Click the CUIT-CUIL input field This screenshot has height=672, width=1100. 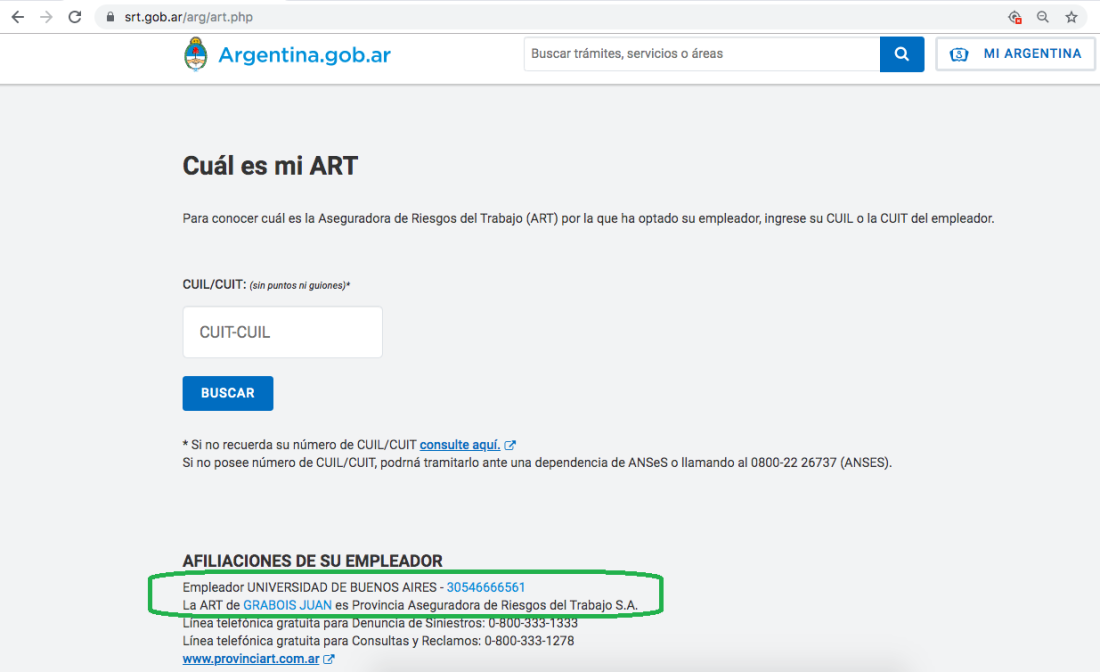pos(282,332)
